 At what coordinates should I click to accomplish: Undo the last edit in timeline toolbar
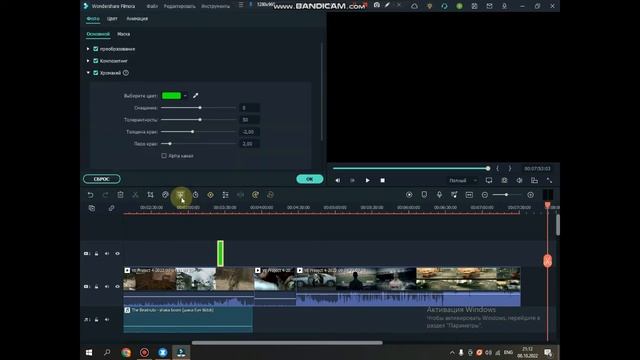[90, 195]
